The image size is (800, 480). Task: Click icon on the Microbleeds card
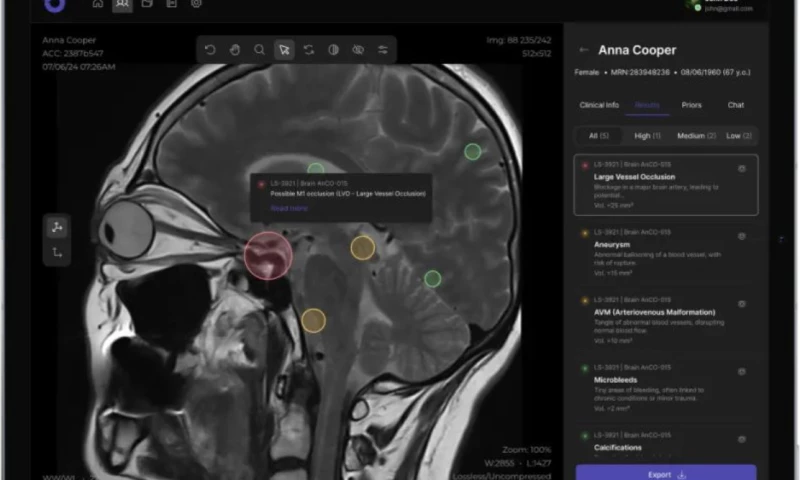tap(742, 372)
